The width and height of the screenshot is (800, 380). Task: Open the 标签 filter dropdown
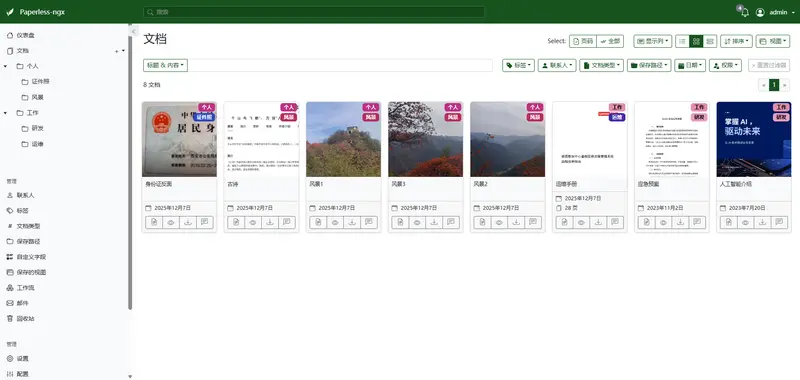(518, 65)
